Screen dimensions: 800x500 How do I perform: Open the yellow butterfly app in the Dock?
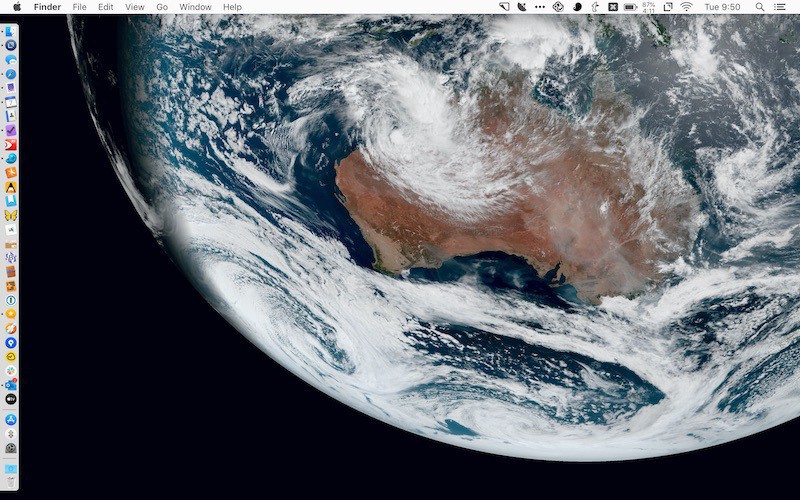(x=11, y=215)
